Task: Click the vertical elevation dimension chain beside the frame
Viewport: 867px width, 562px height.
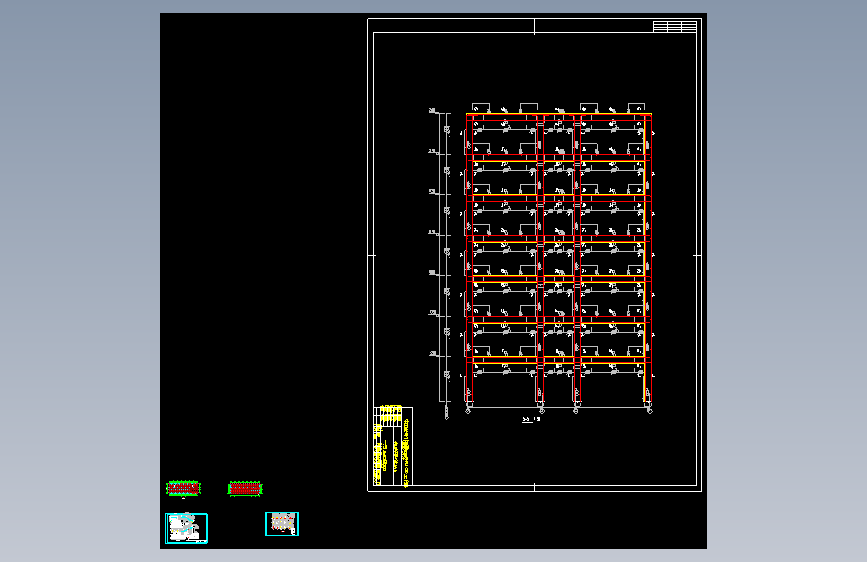Action: click(x=442, y=264)
